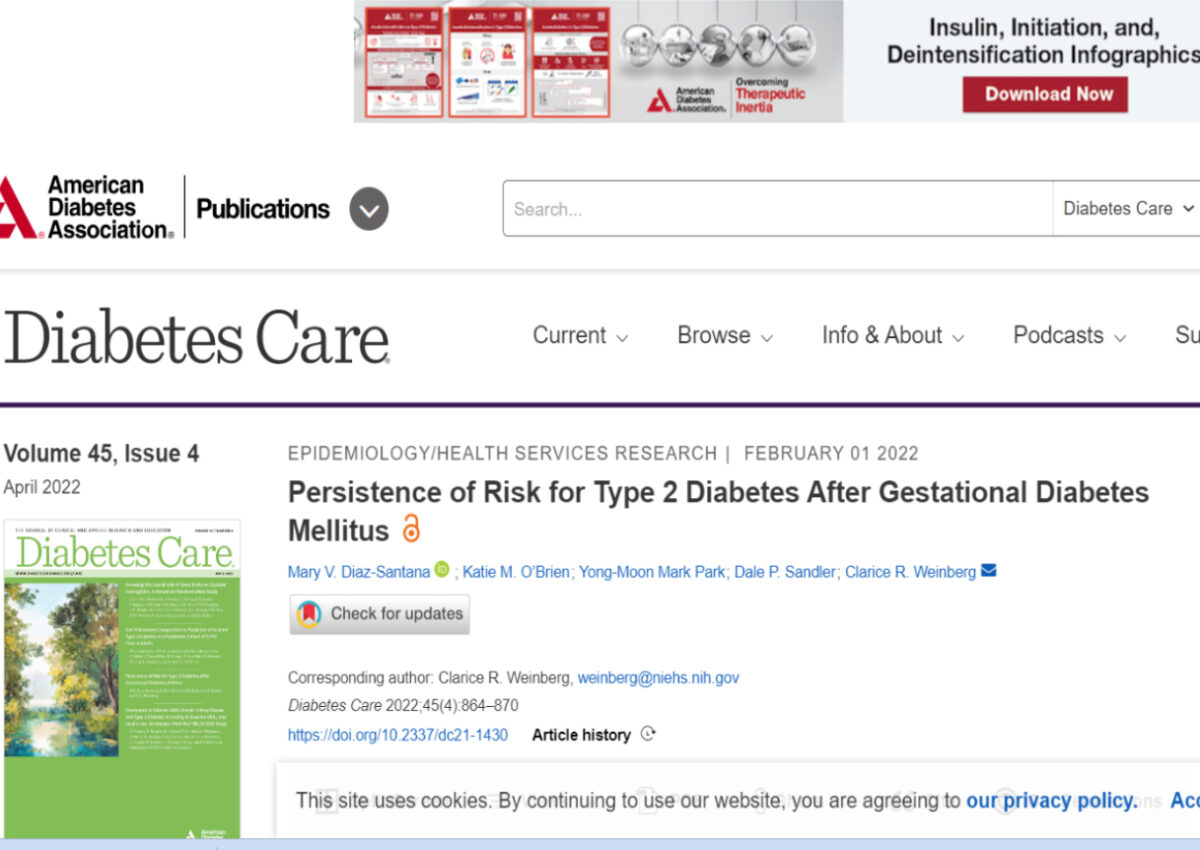Open author Dale P. Sandler
Screen dimensions: 1200x850
(785, 572)
